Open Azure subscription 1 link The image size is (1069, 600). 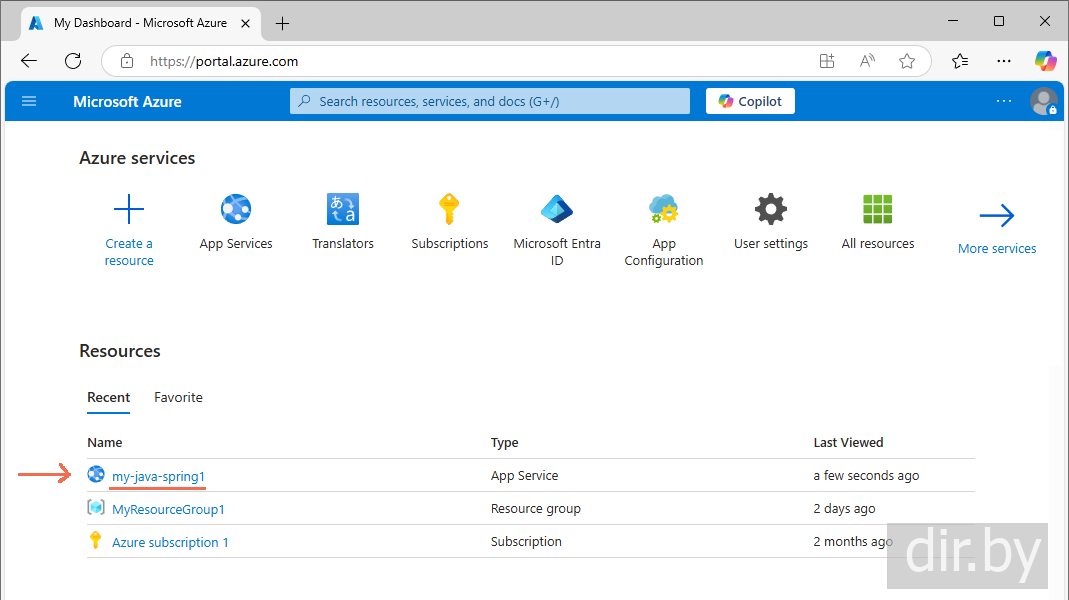click(x=170, y=542)
